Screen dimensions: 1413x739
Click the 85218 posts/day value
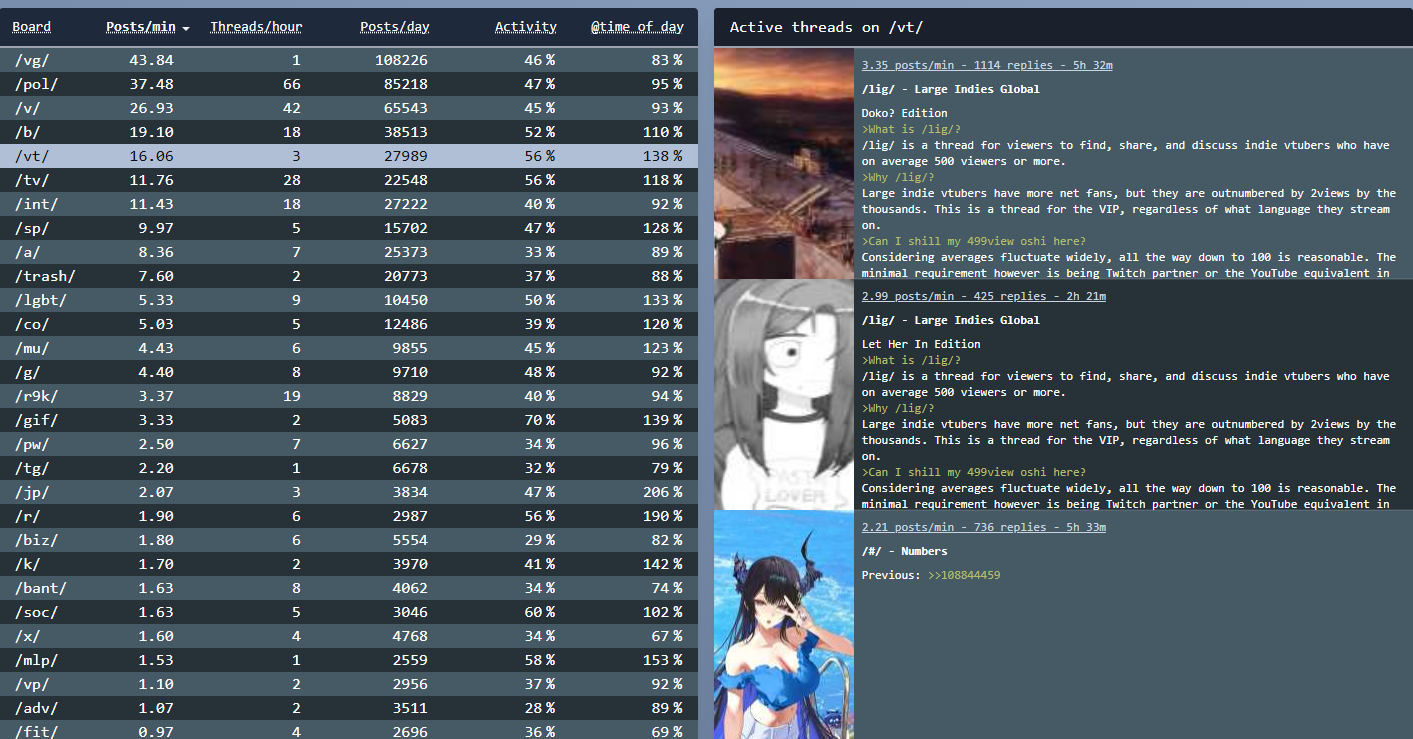point(405,84)
